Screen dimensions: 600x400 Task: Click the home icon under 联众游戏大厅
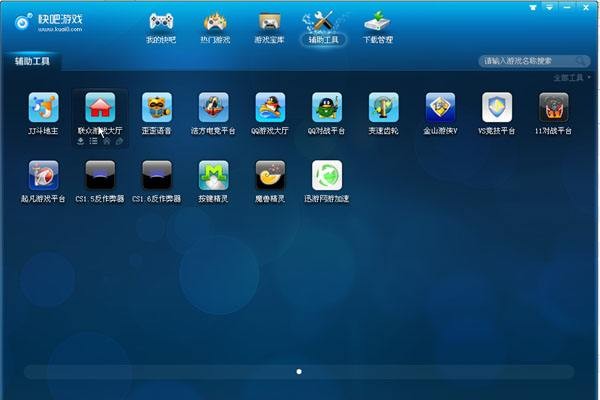106,141
